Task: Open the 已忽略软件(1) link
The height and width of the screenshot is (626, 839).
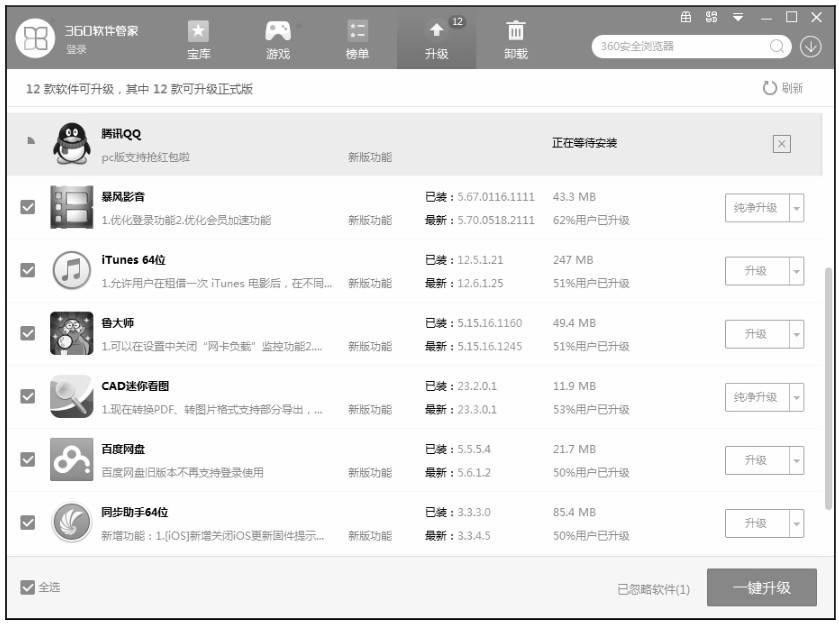Action: point(653,590)
